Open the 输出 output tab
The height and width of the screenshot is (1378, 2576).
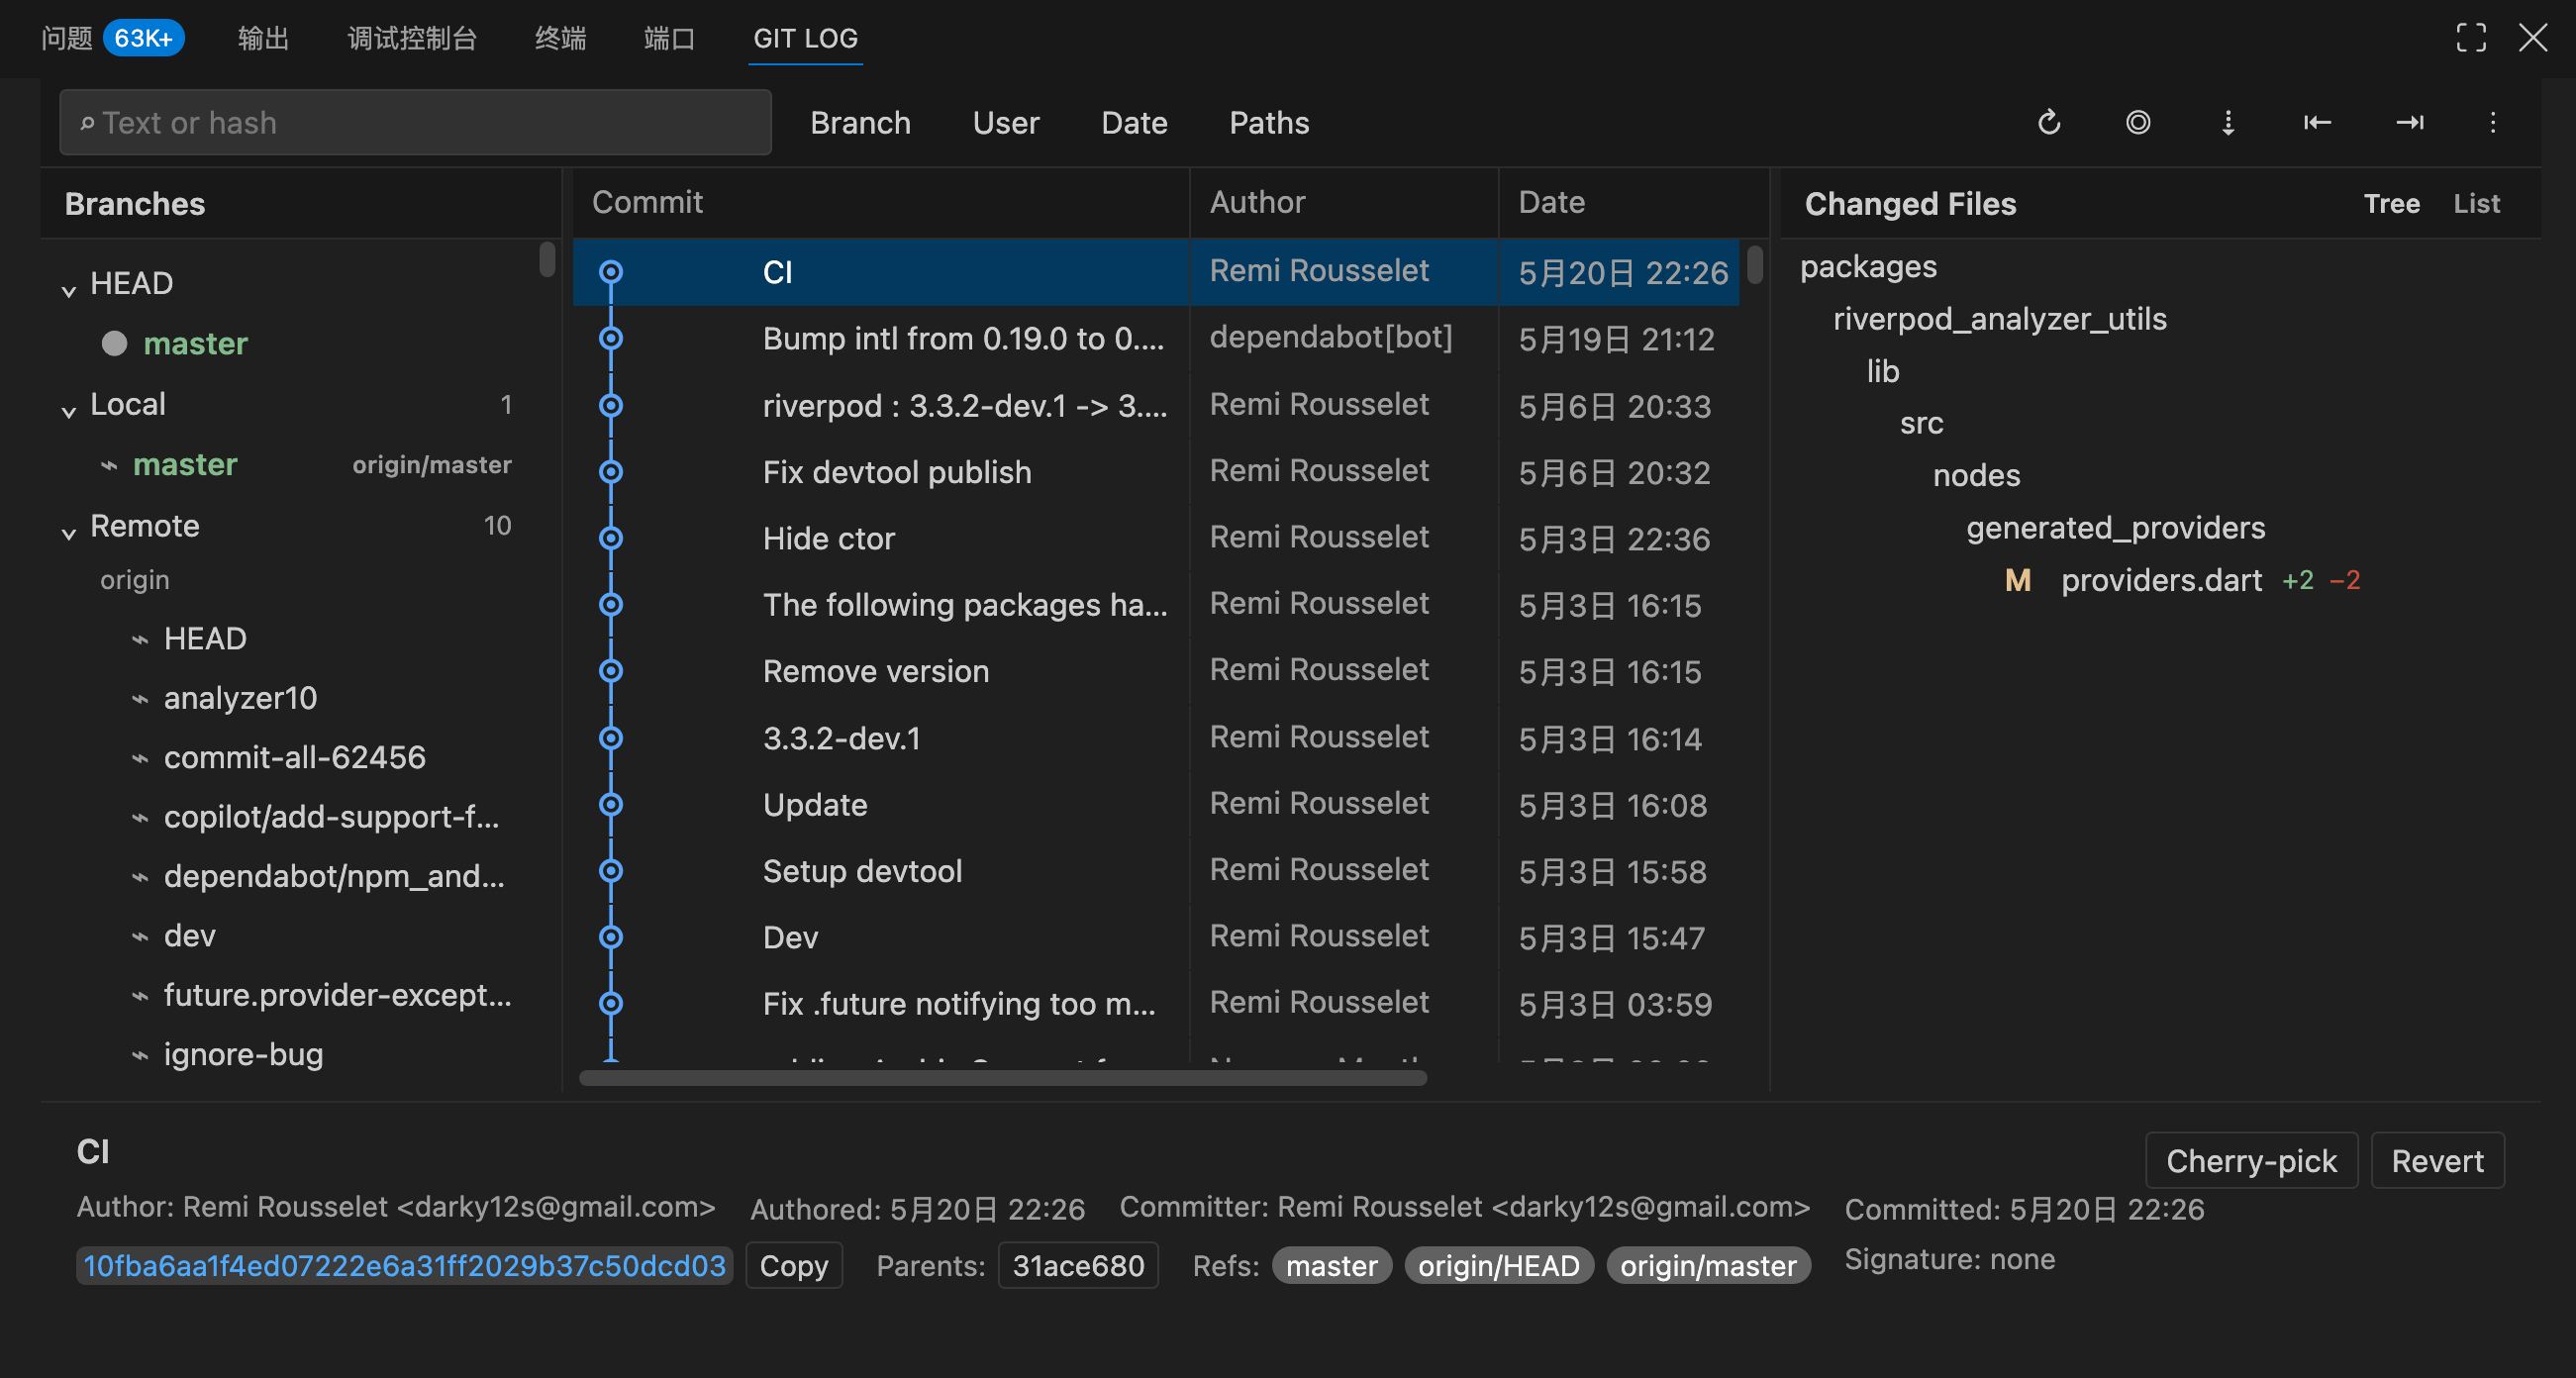(264, 38)
